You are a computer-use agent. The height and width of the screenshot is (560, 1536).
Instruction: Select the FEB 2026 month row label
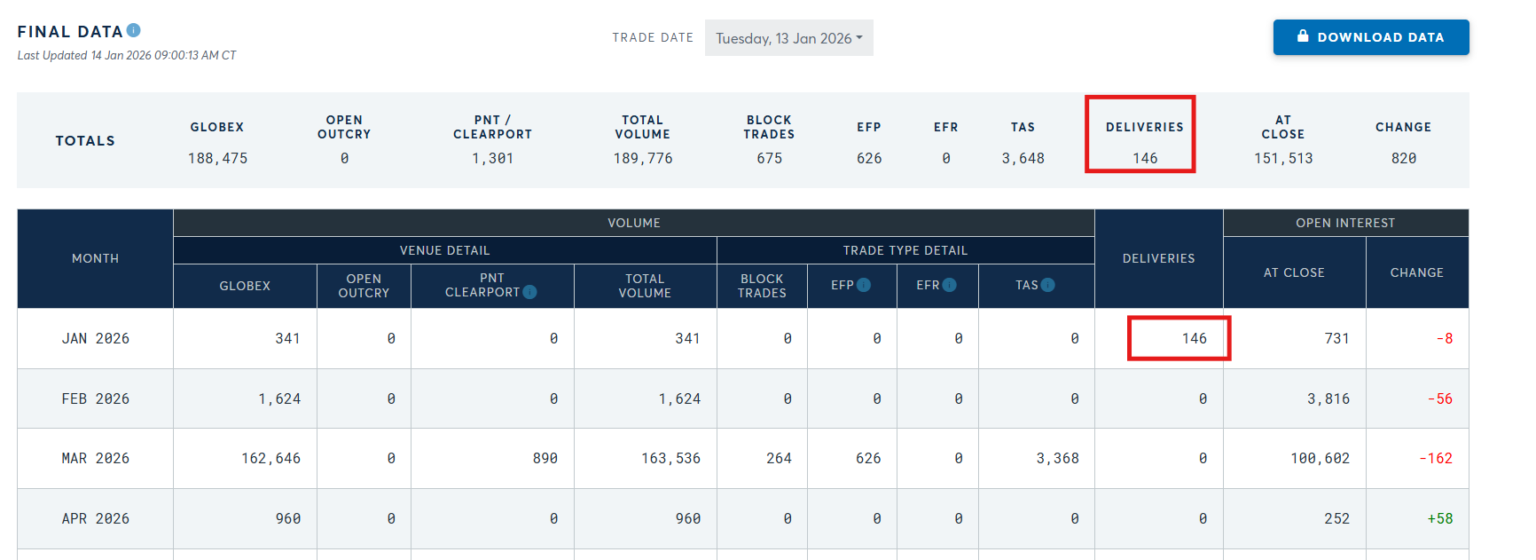tap(95, 398)
